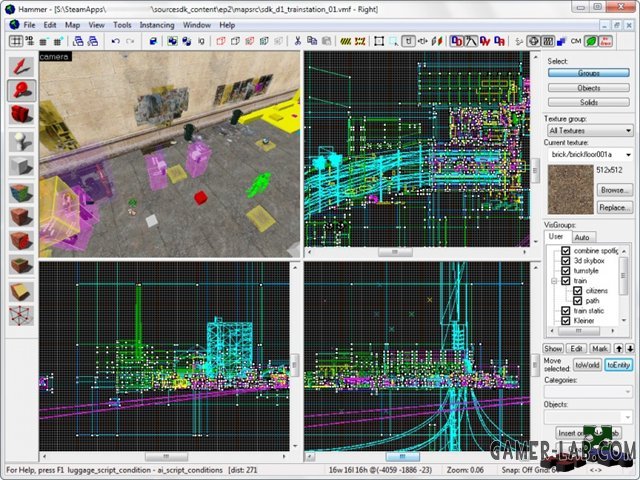Uncheck the 'combine spotlig' visgroup

pos(566,251)
